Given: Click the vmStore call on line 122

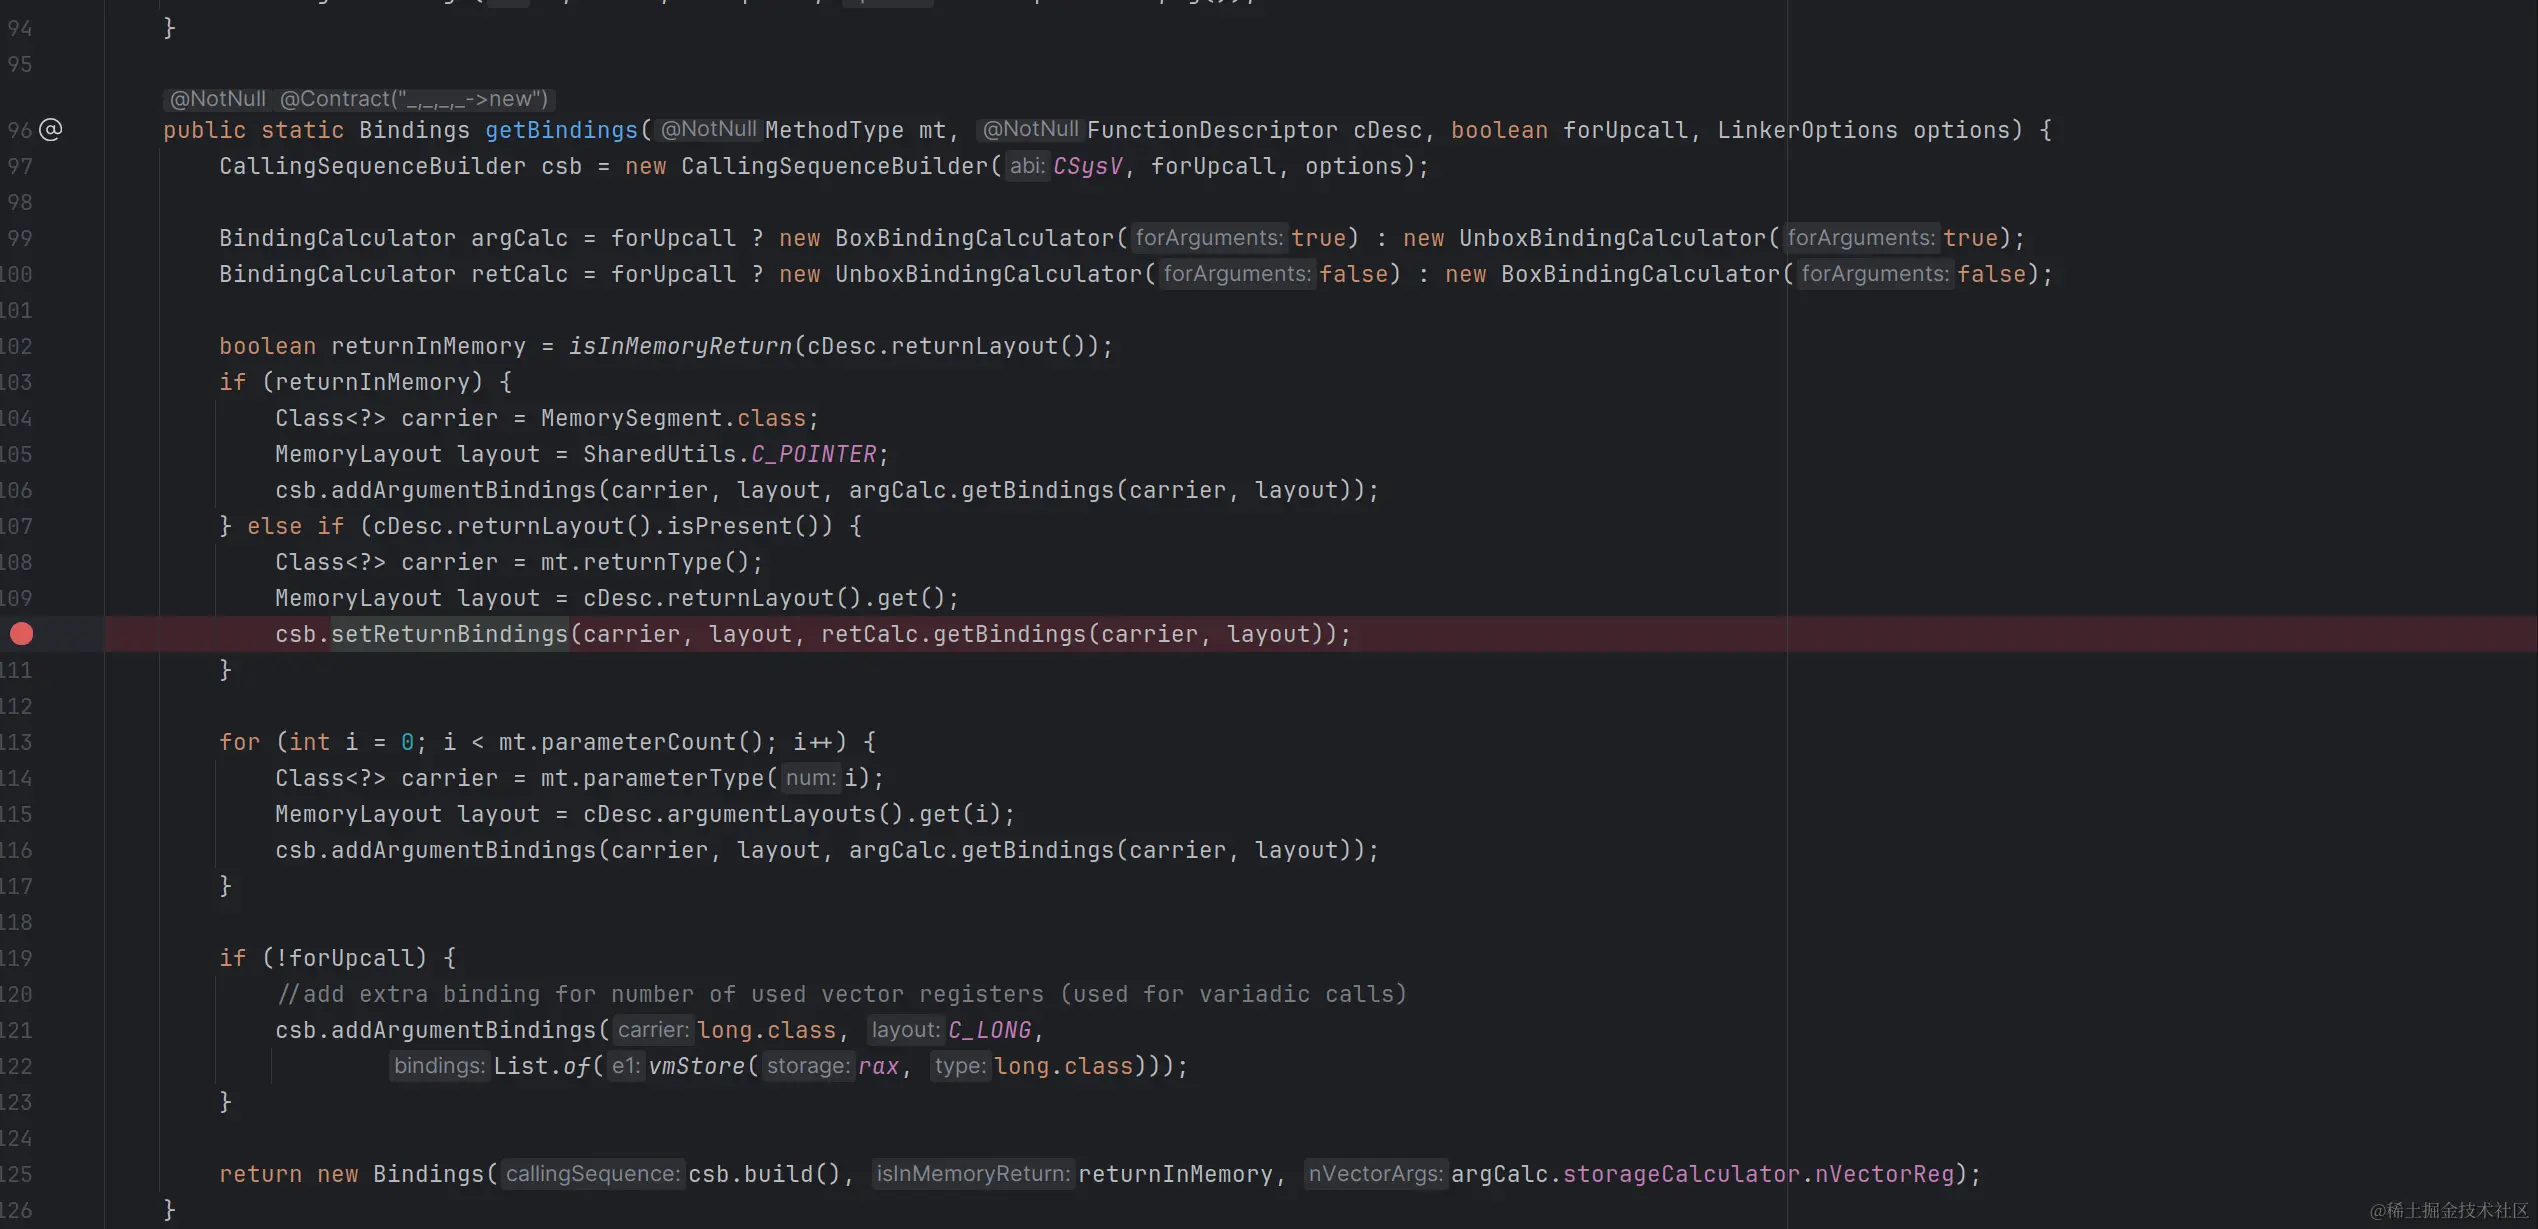Looking at the screenshot, I should tap(697, 1066).
